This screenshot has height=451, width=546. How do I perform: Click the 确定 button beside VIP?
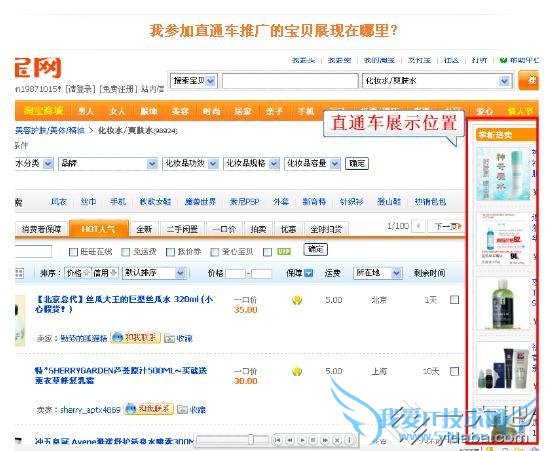click(x=315, y=249)
